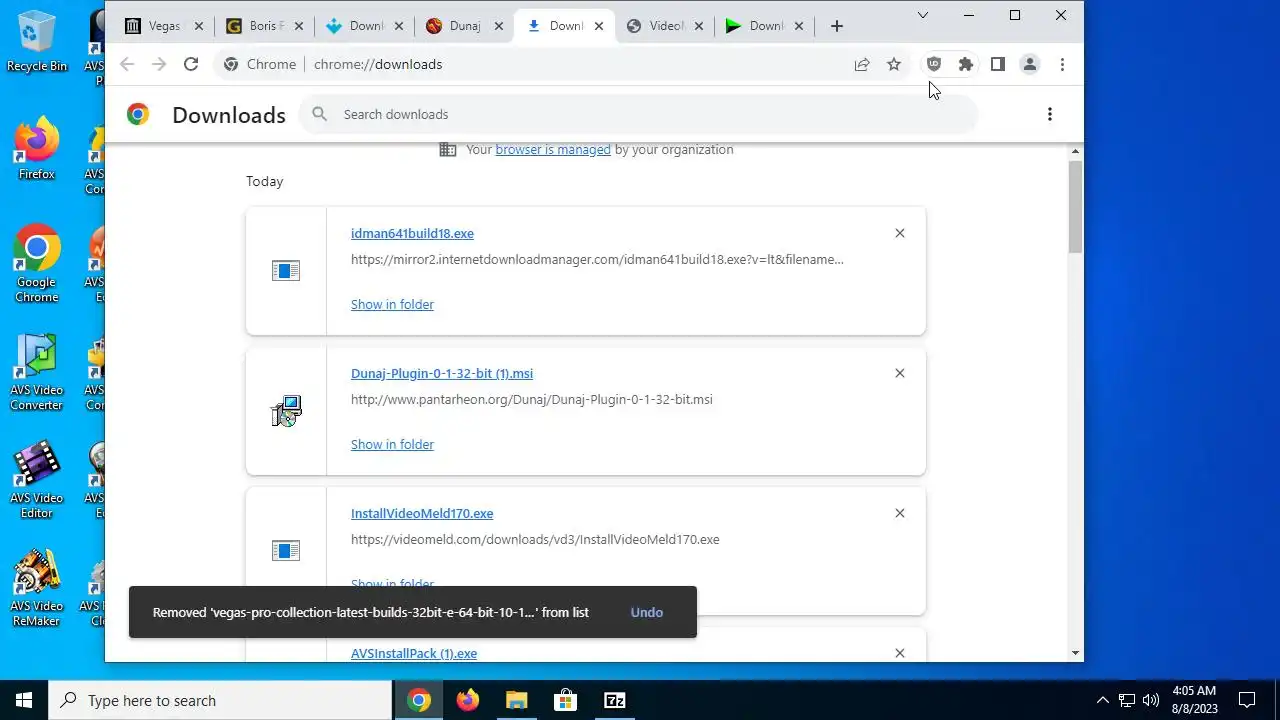Open InstallVideoMeld170.exe download link

422,513
